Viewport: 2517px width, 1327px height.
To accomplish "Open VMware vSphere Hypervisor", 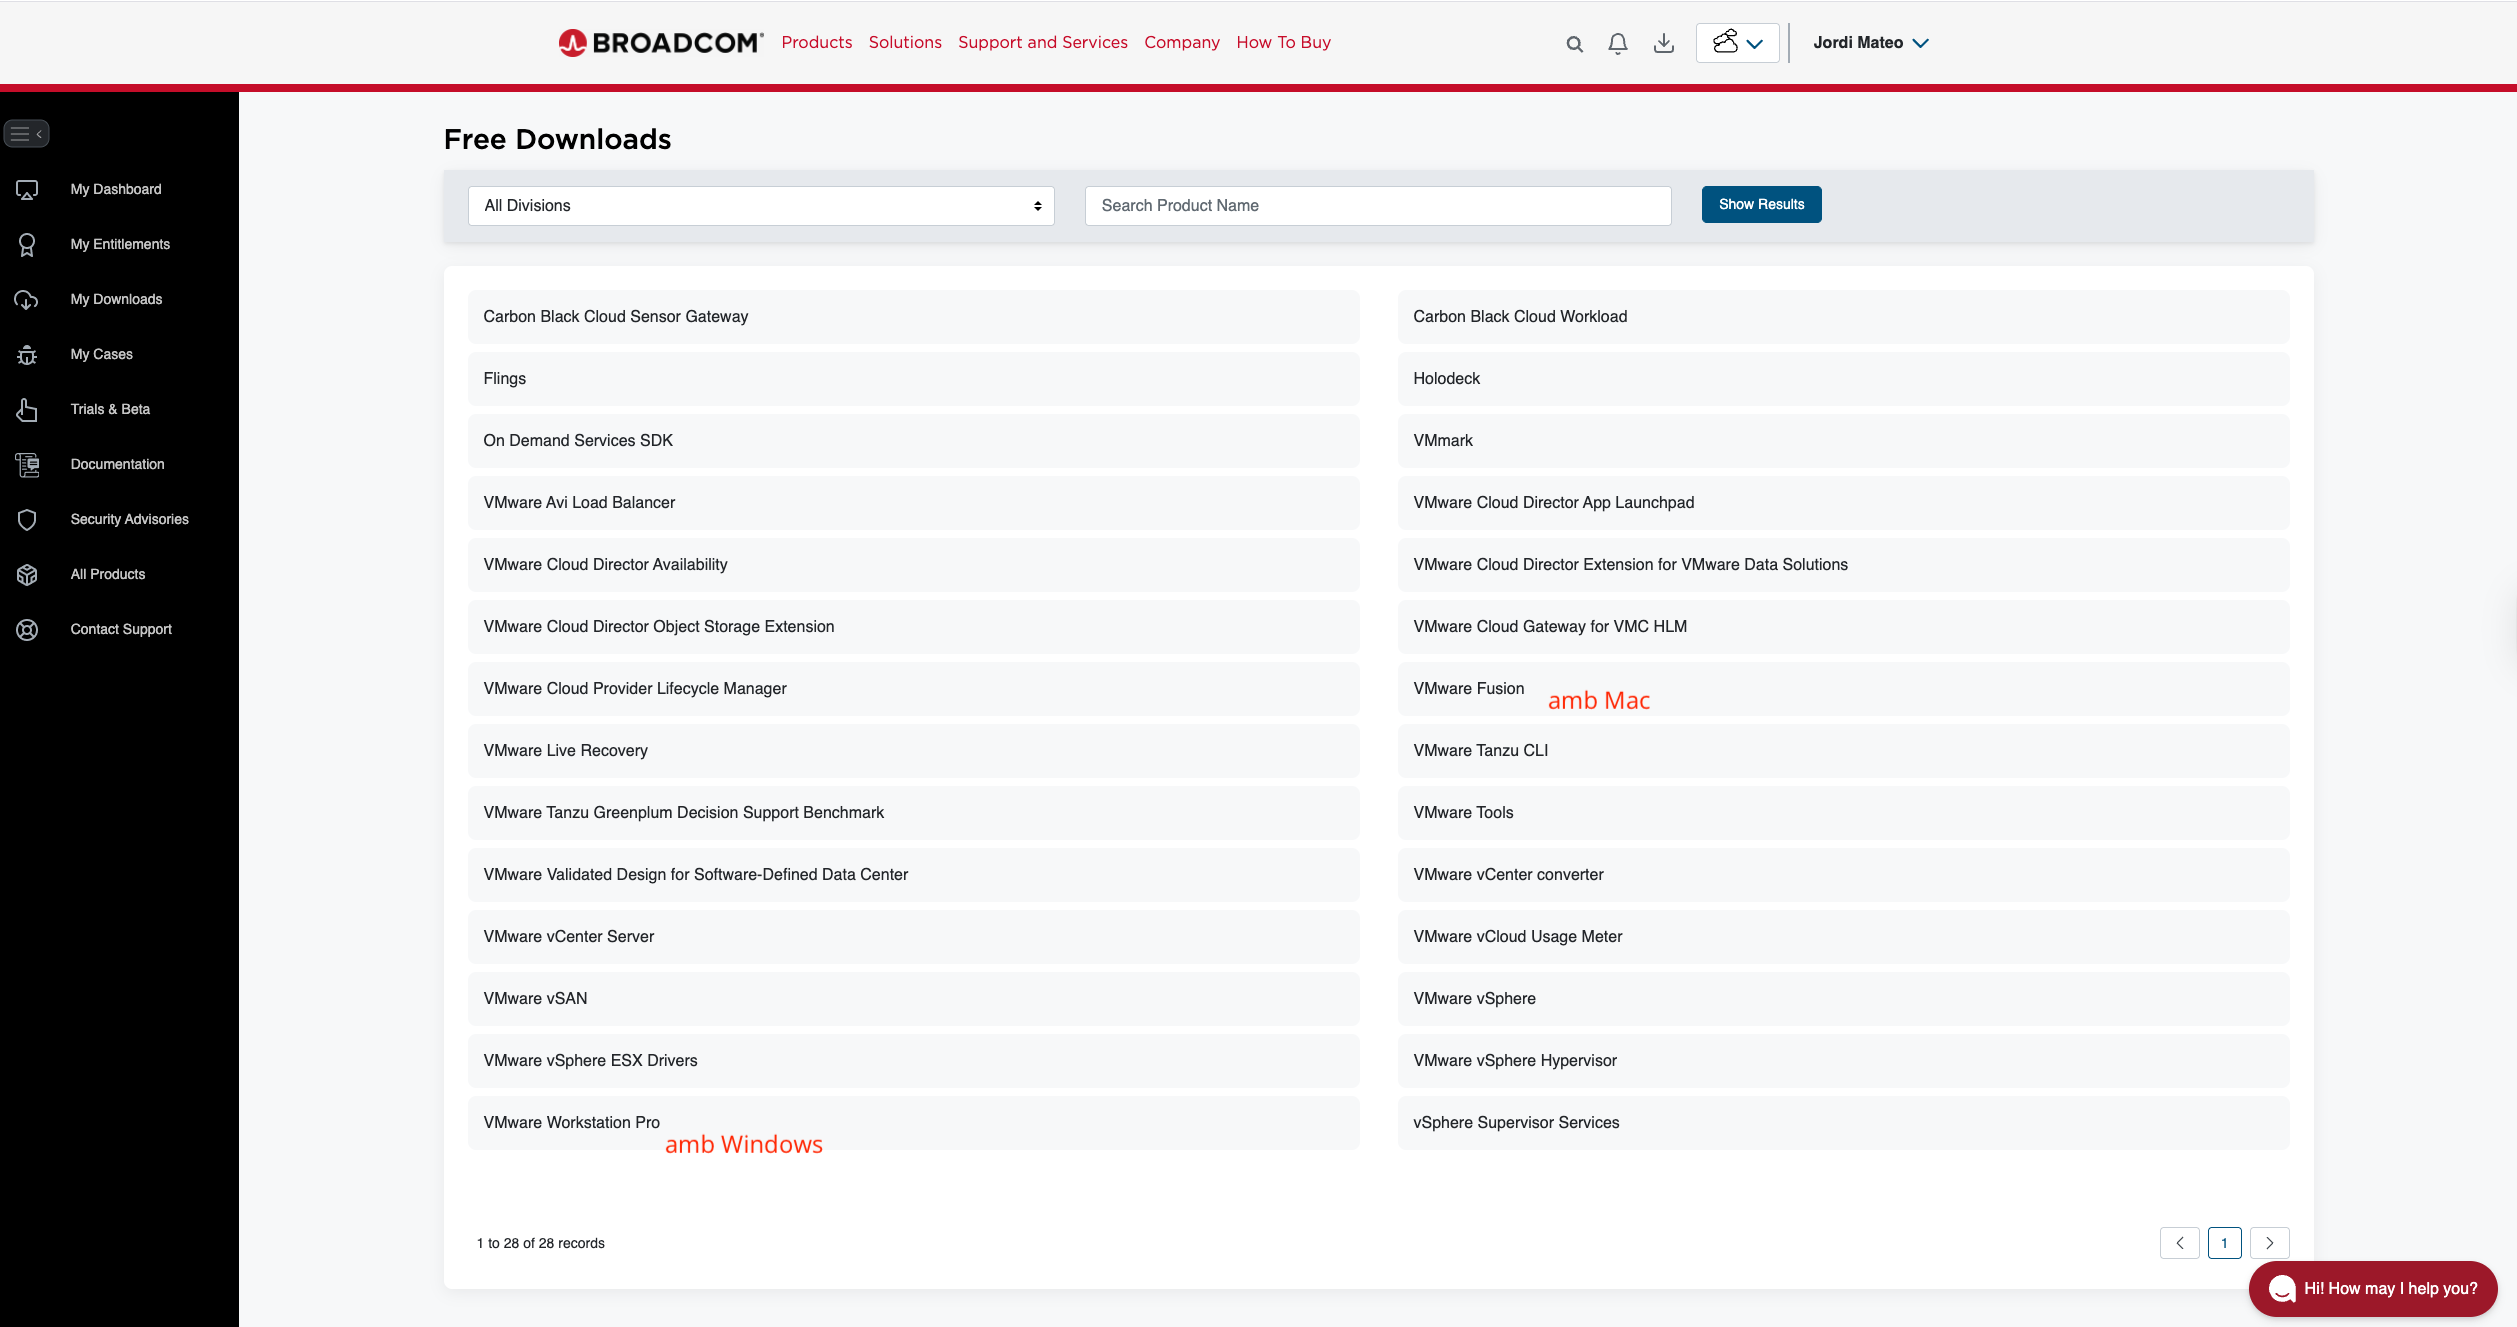I will click(x=1843, y=1061).
